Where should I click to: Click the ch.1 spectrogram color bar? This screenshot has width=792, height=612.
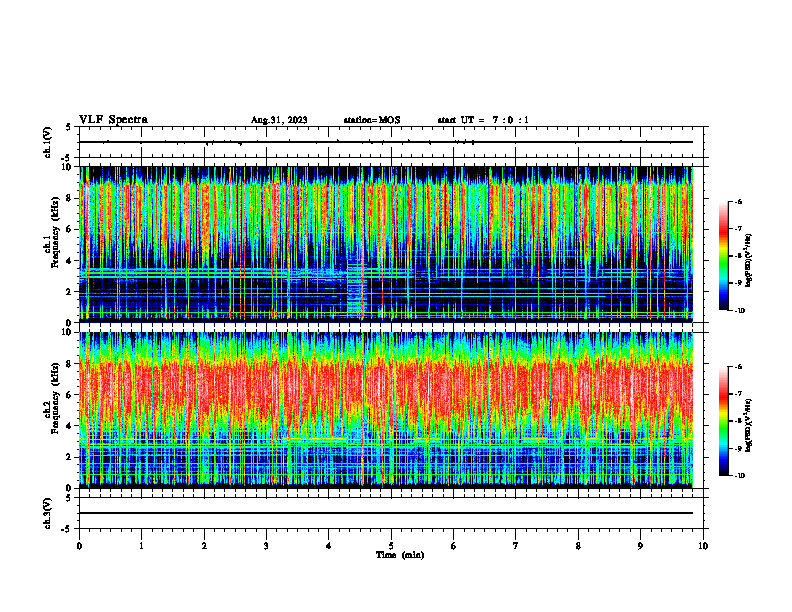point(724,256)
